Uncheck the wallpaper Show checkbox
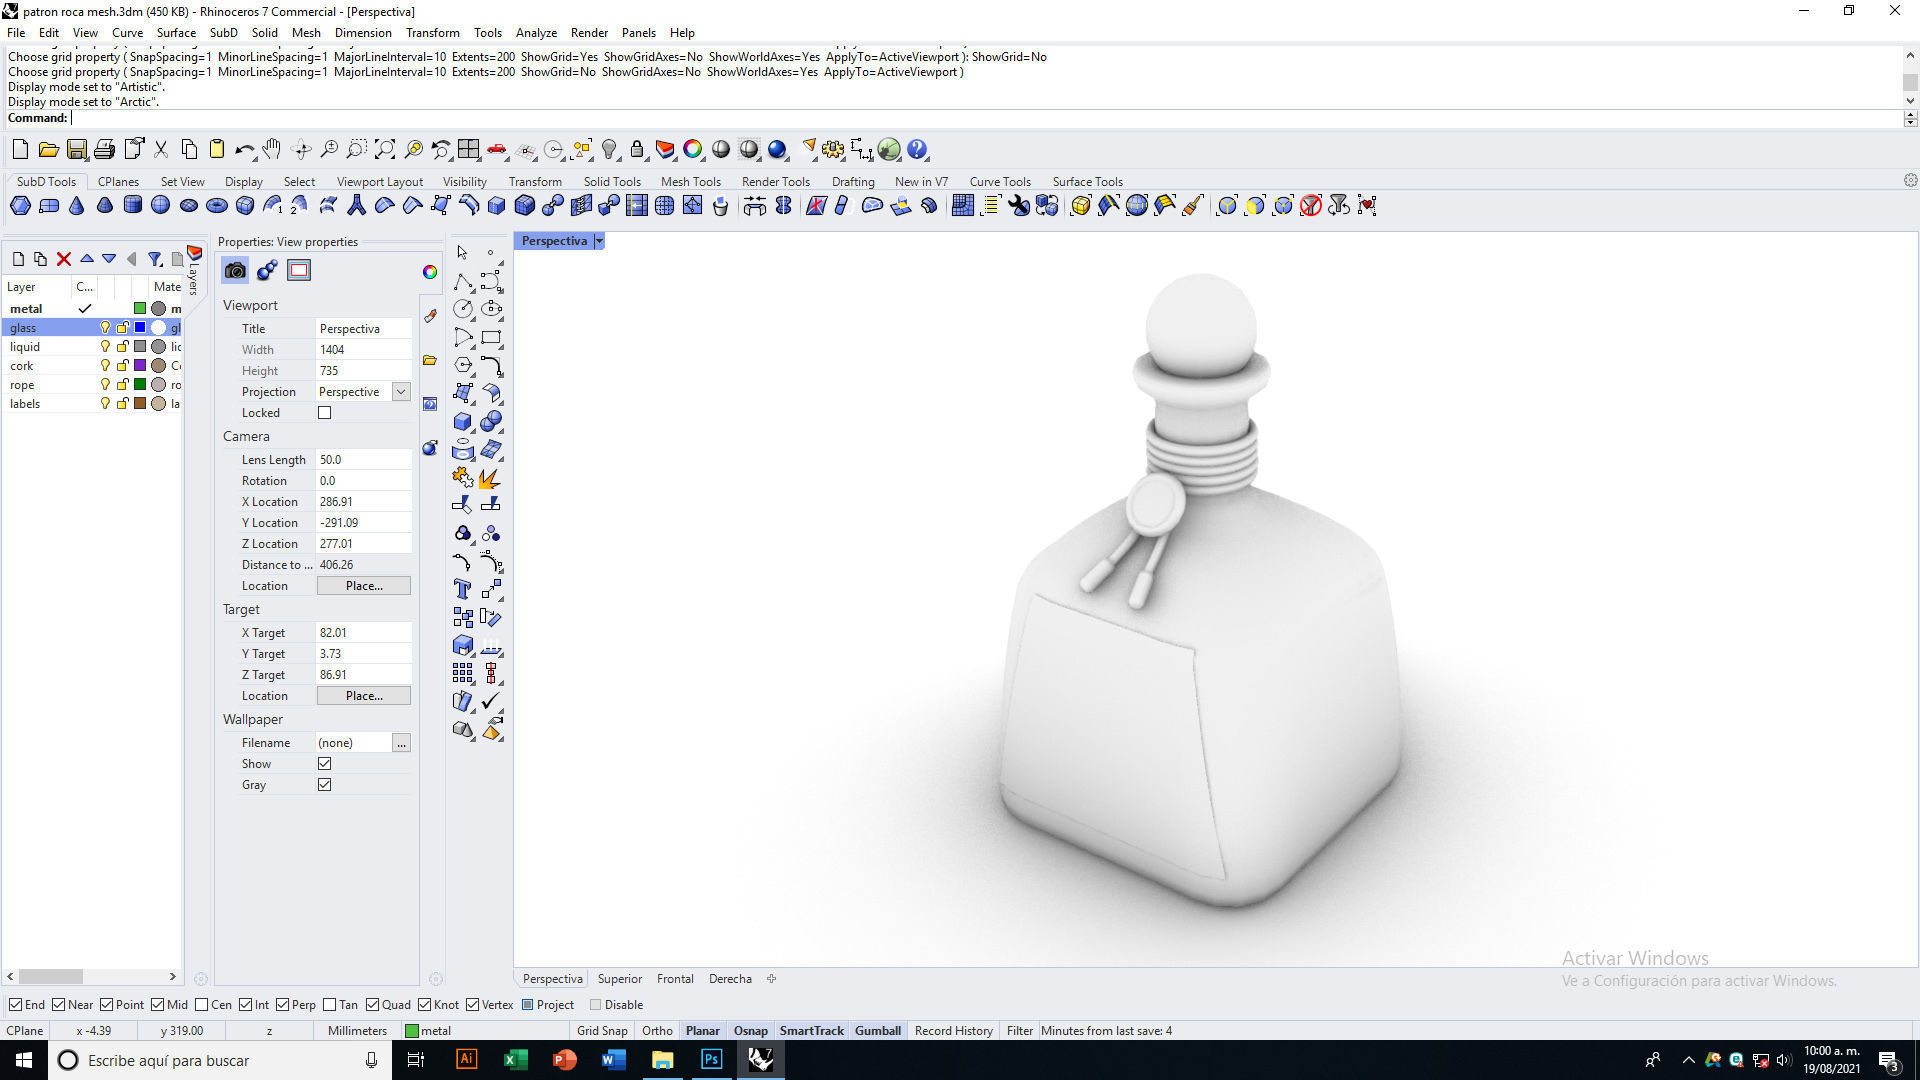The height and width of the screenshot is (1080, 1920). pyautogui.click(x=324, y=764)
